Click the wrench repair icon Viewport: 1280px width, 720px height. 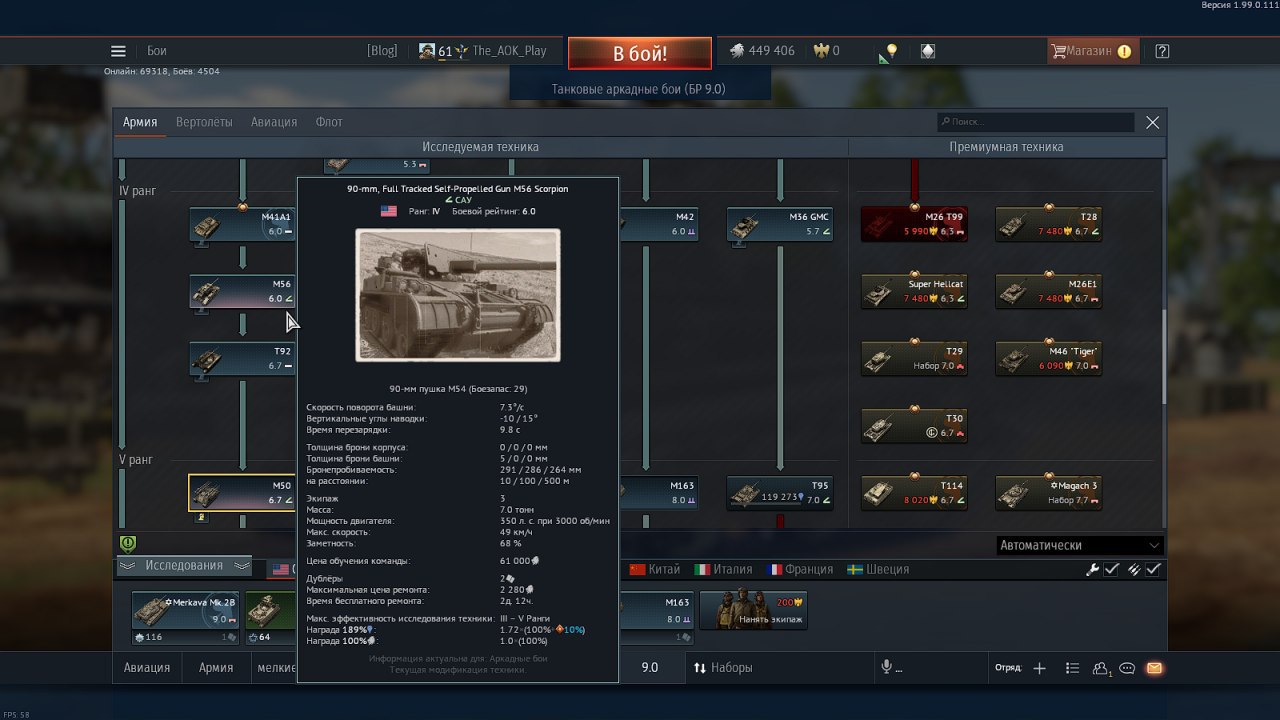click(x=1093, y=569)
